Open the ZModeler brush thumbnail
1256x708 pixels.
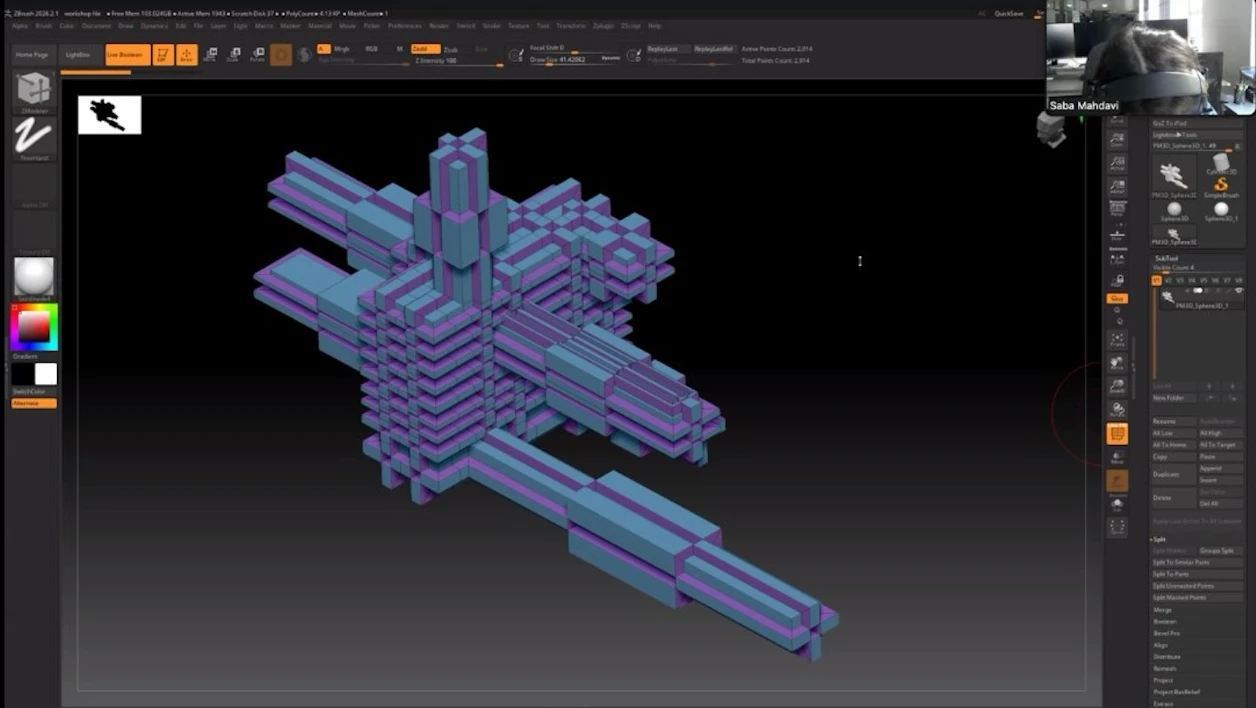tap(34, 92)
